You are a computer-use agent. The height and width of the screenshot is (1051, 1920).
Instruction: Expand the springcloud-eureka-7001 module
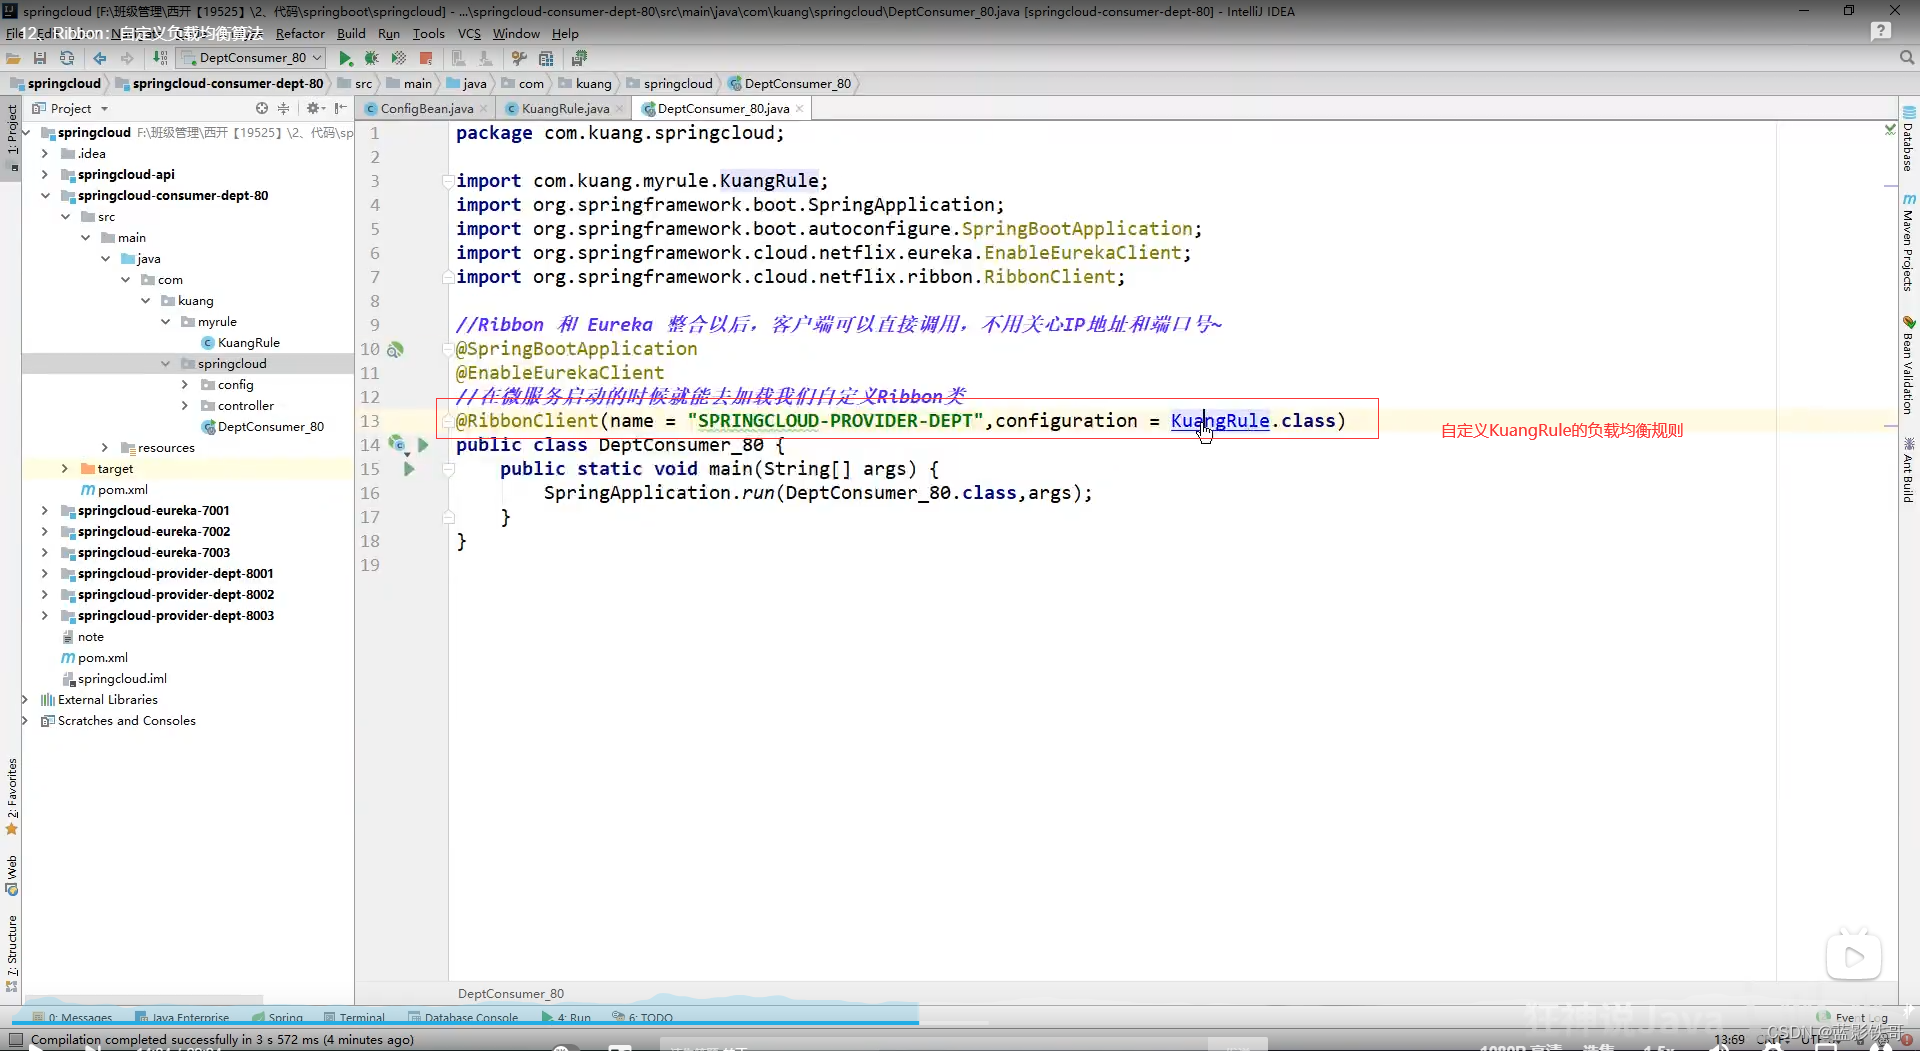pos(45,510)
